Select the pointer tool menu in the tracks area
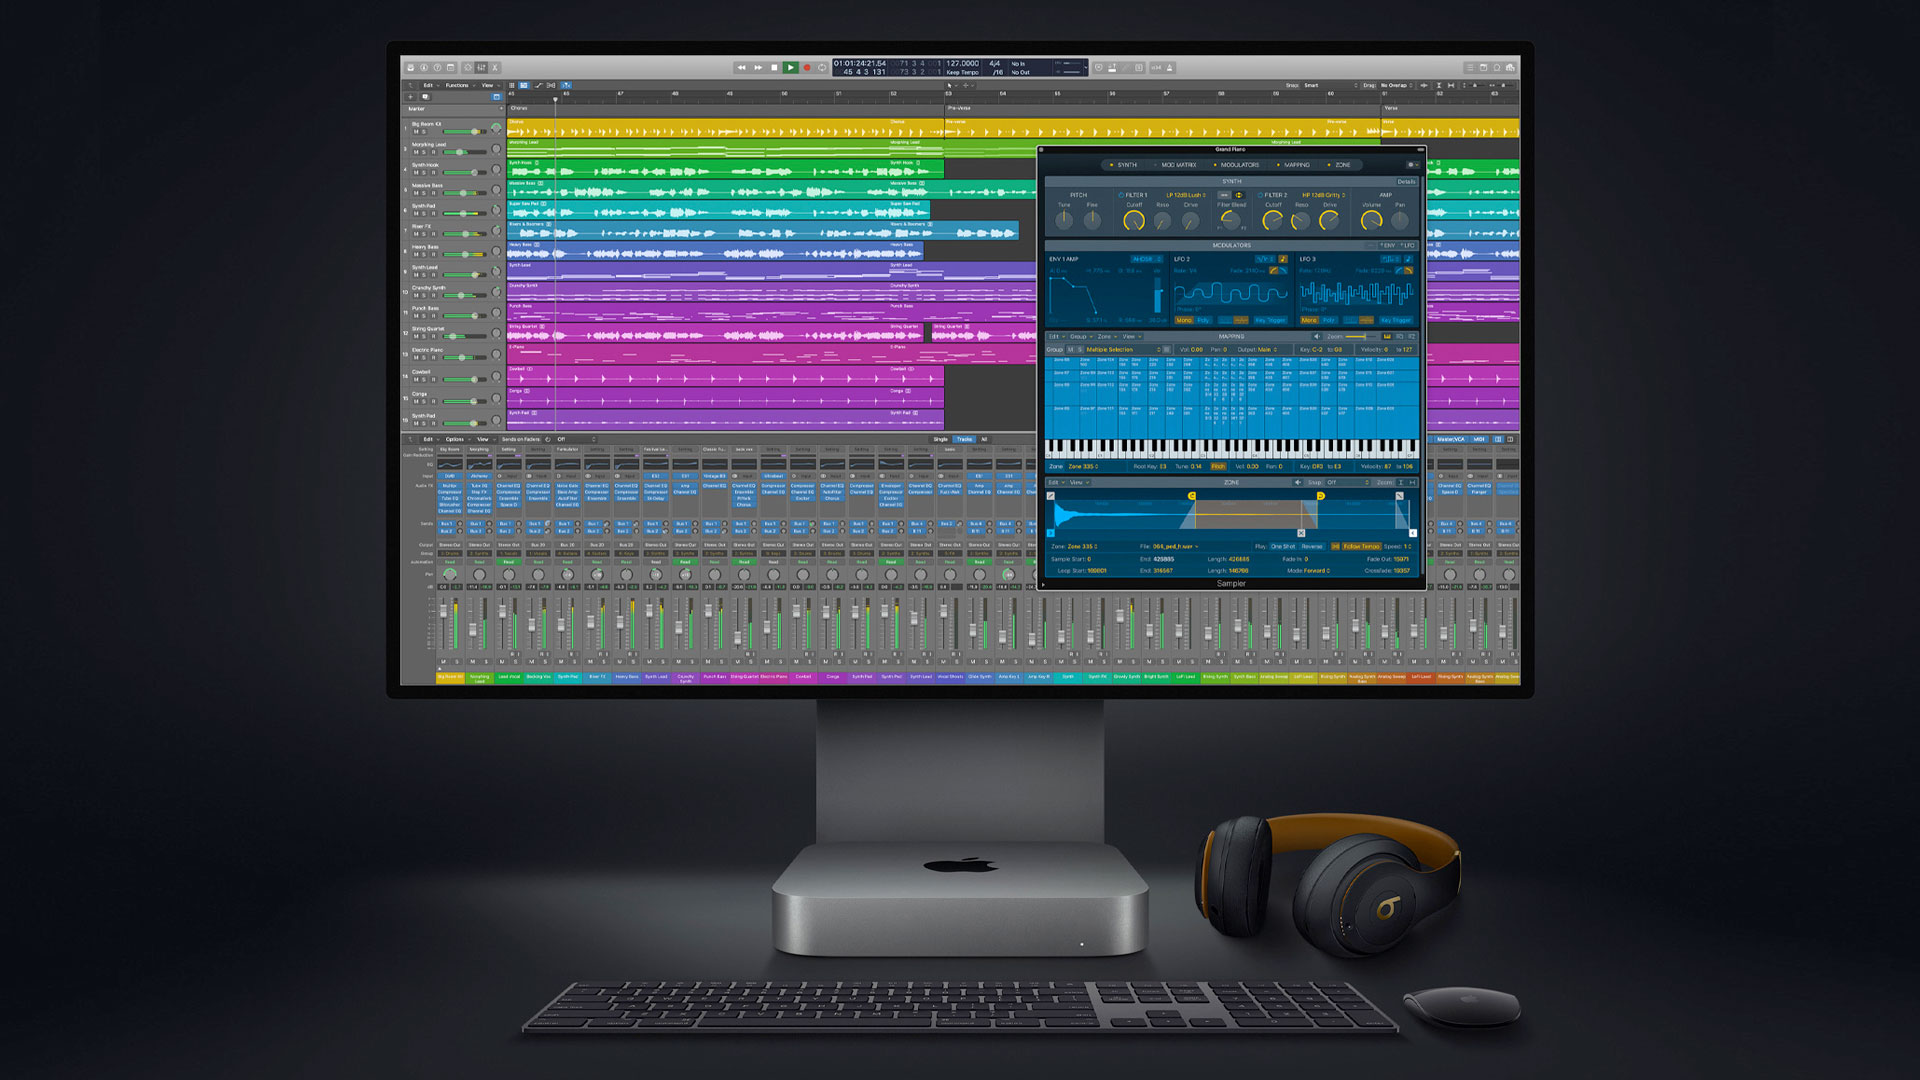This screenshot has width=1920, height=1080. (x=950, y=85)
